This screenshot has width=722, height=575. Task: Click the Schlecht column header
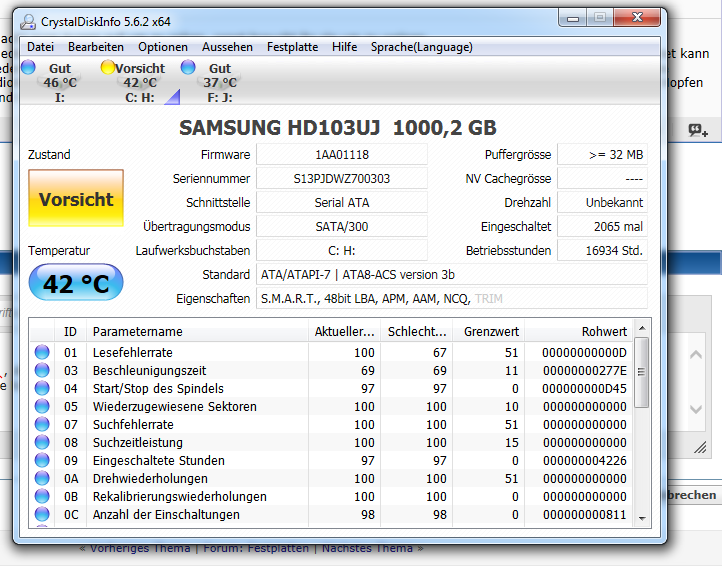click(x=417, y=331)
